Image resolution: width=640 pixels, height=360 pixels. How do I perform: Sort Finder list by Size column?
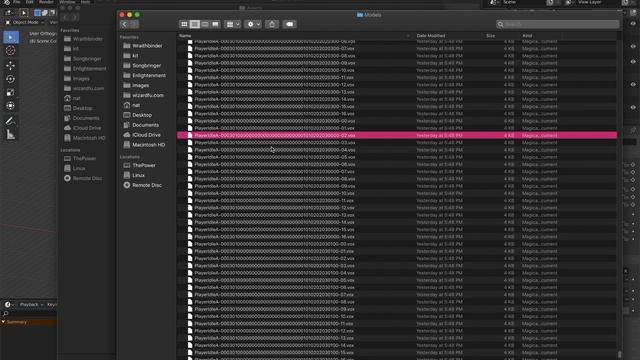[x=491, y=36]
